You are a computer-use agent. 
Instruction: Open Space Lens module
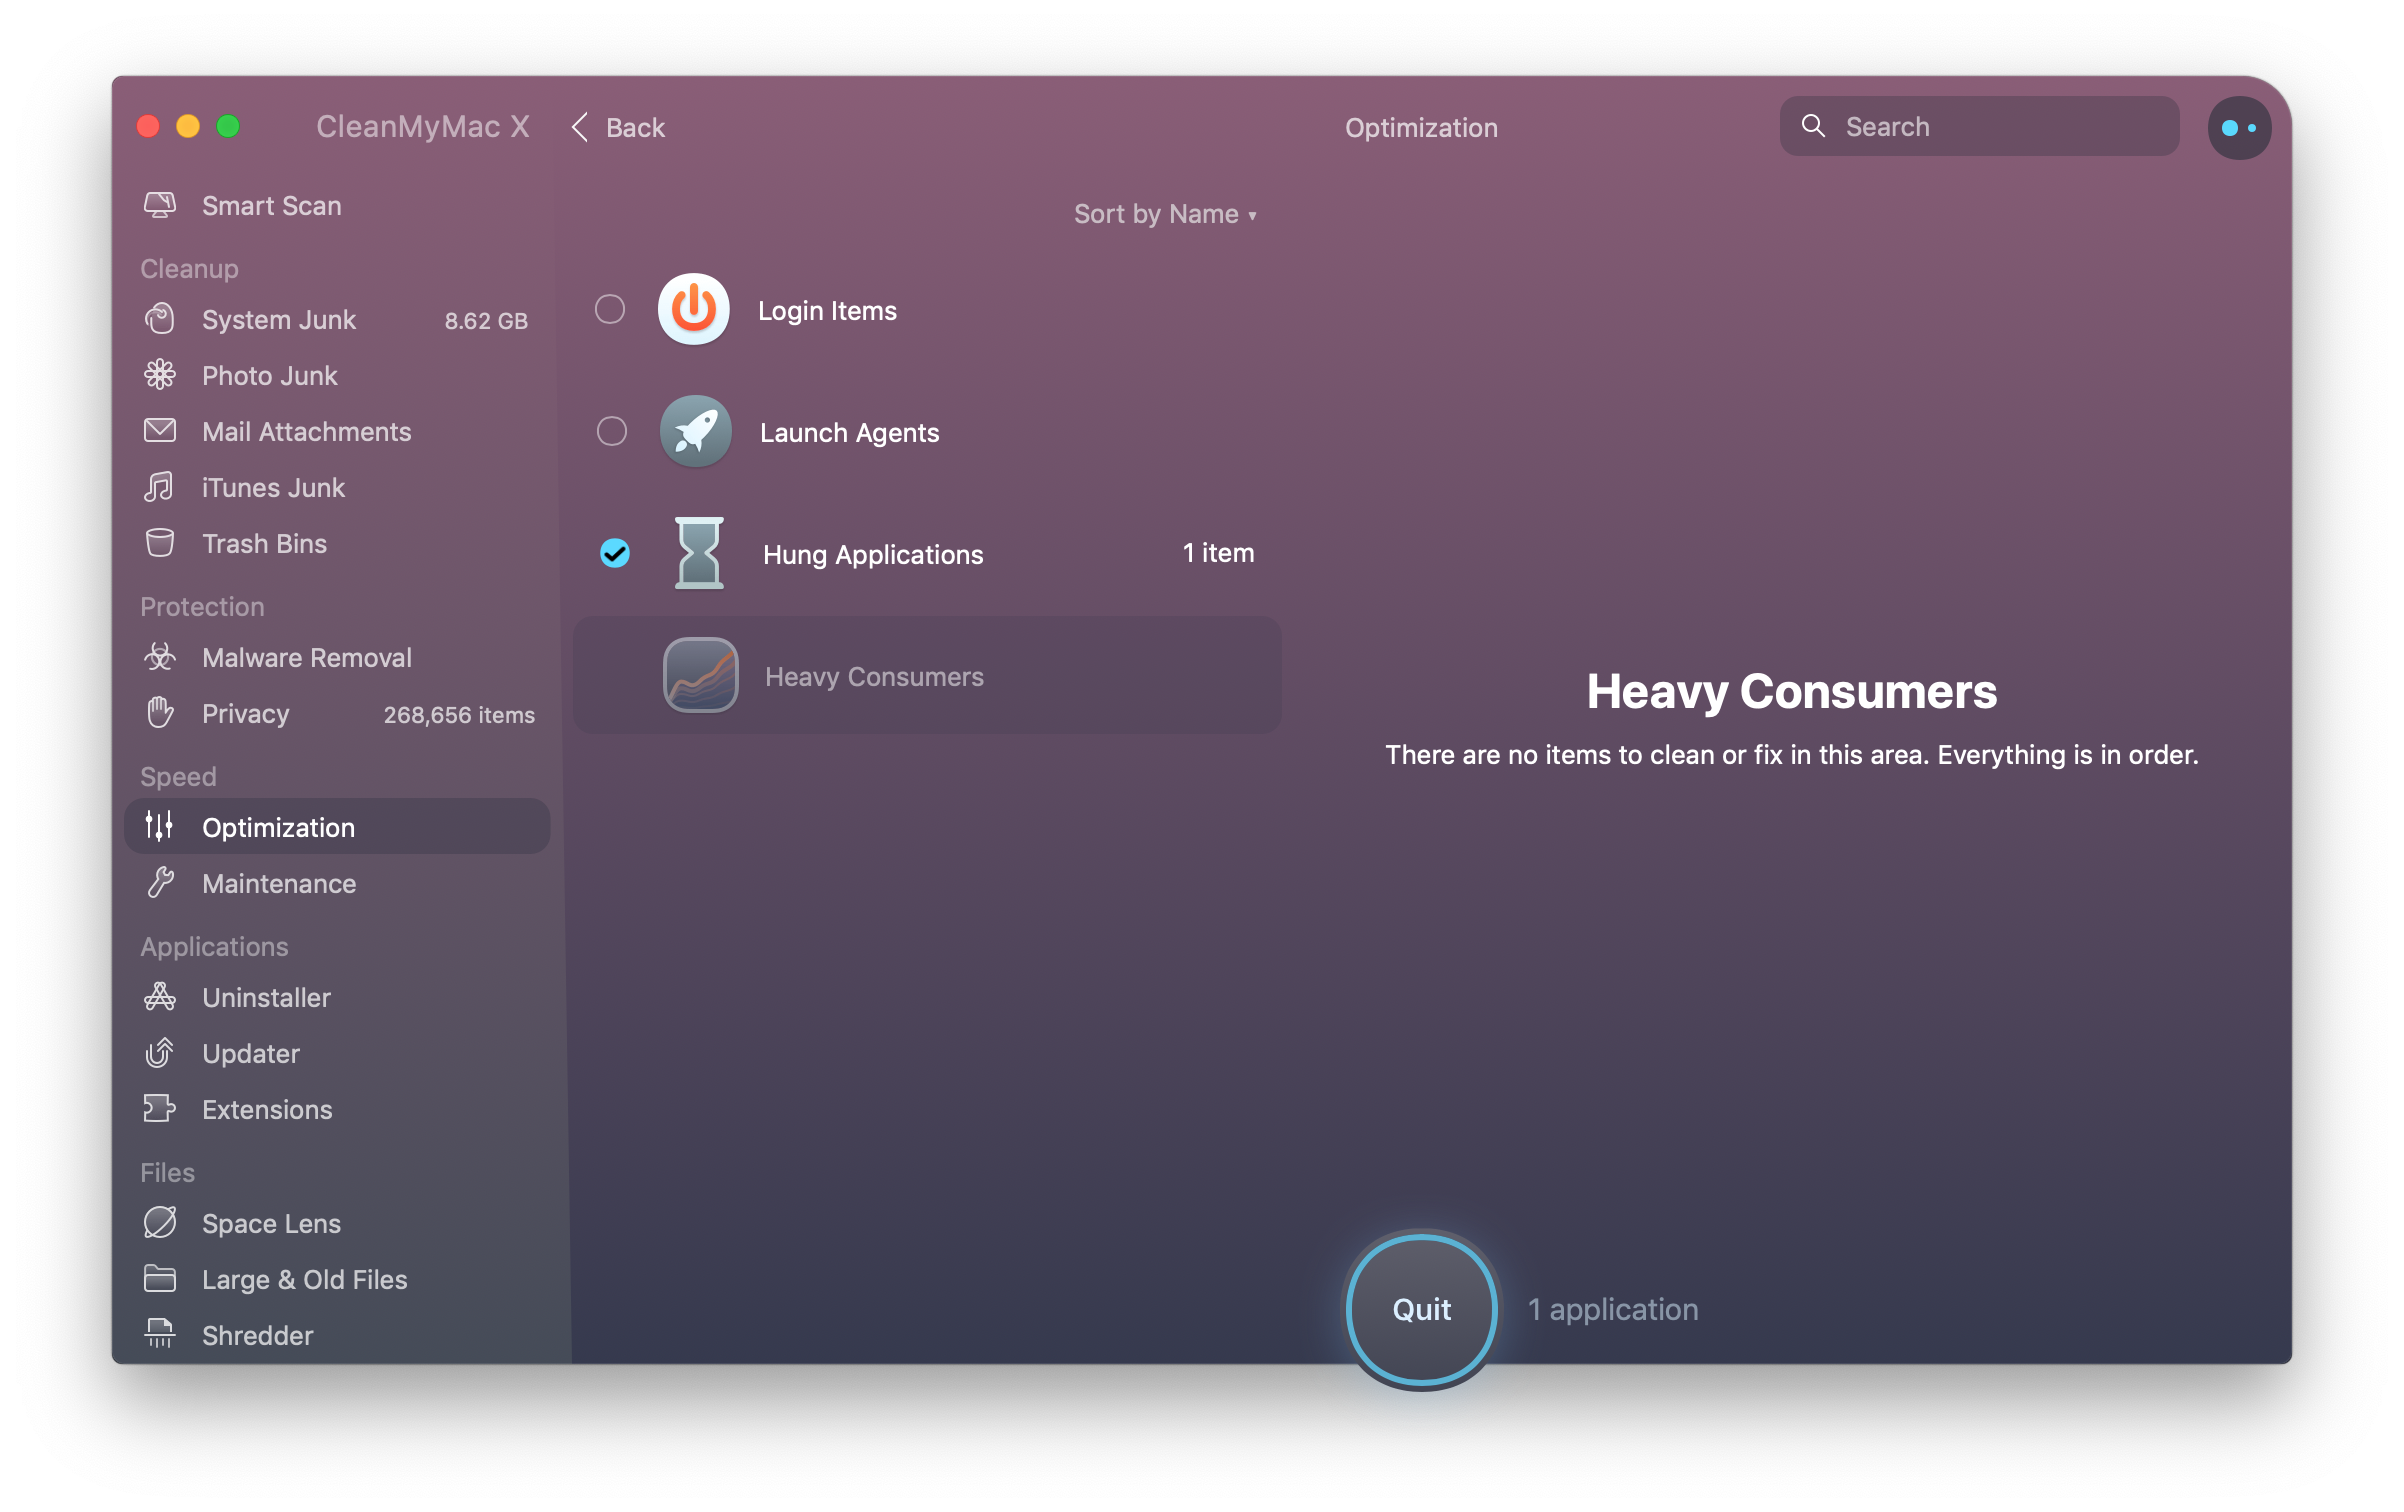[x=337, y=1223]
